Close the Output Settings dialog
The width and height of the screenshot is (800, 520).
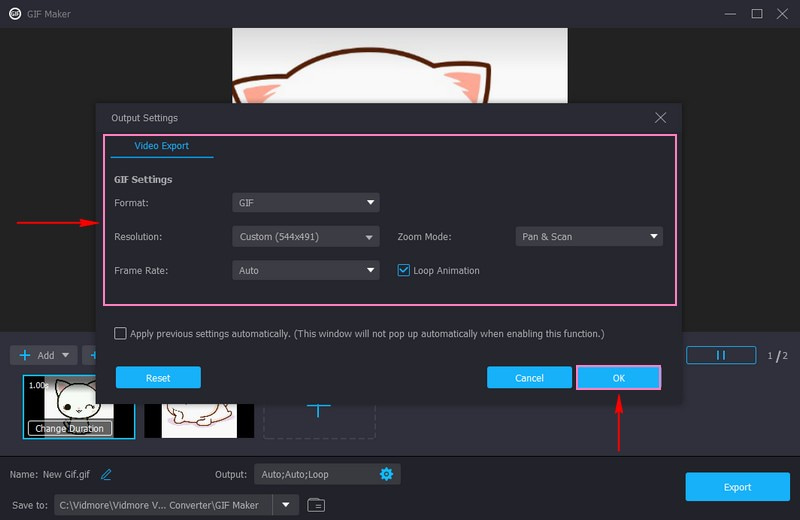click(660, 118)
